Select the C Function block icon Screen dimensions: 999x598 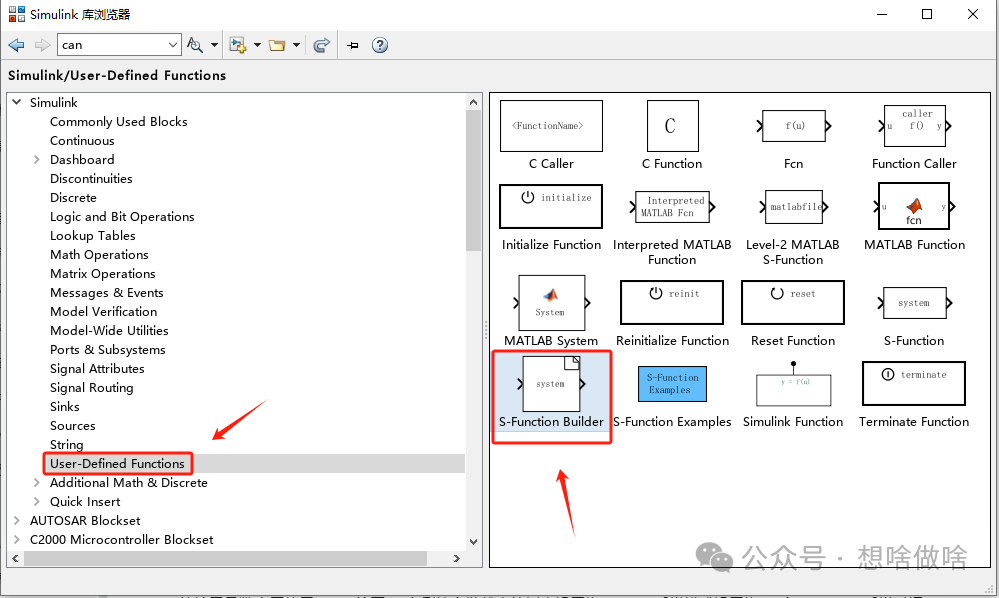pyautogui.click(x=672, y=126)
